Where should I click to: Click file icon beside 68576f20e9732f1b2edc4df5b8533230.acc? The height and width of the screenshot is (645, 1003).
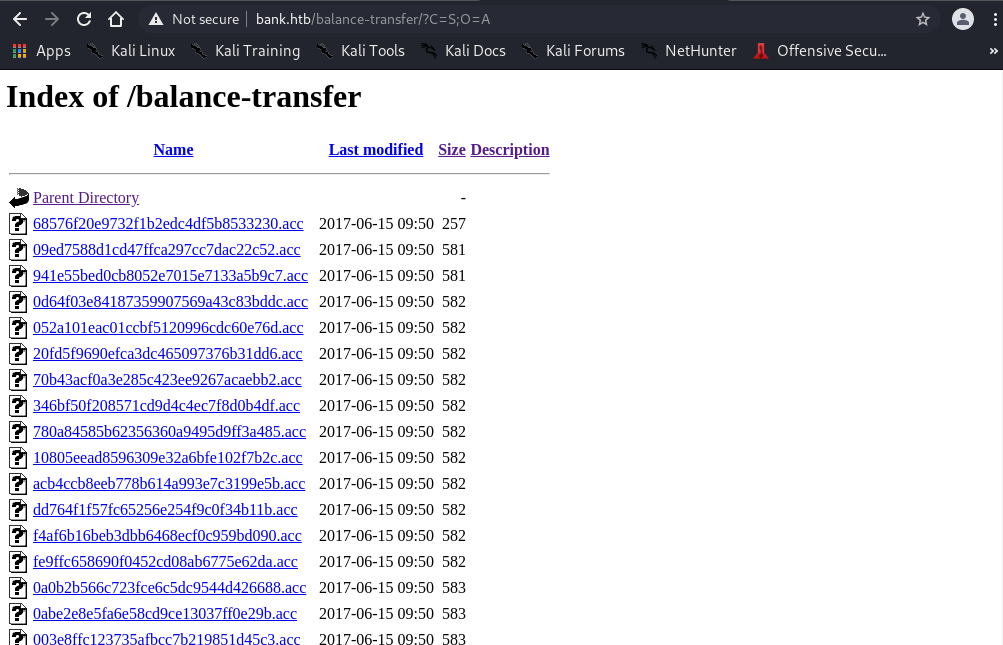(x=19, y=224)
